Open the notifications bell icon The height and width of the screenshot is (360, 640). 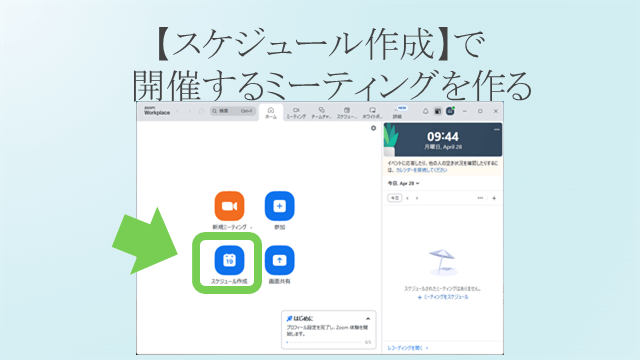click(425, 111)
